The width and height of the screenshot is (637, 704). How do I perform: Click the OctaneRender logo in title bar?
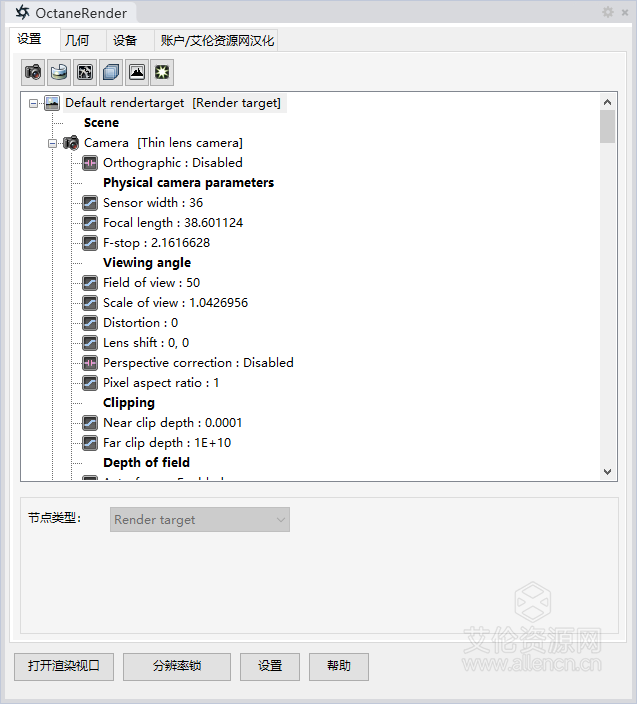22,13
